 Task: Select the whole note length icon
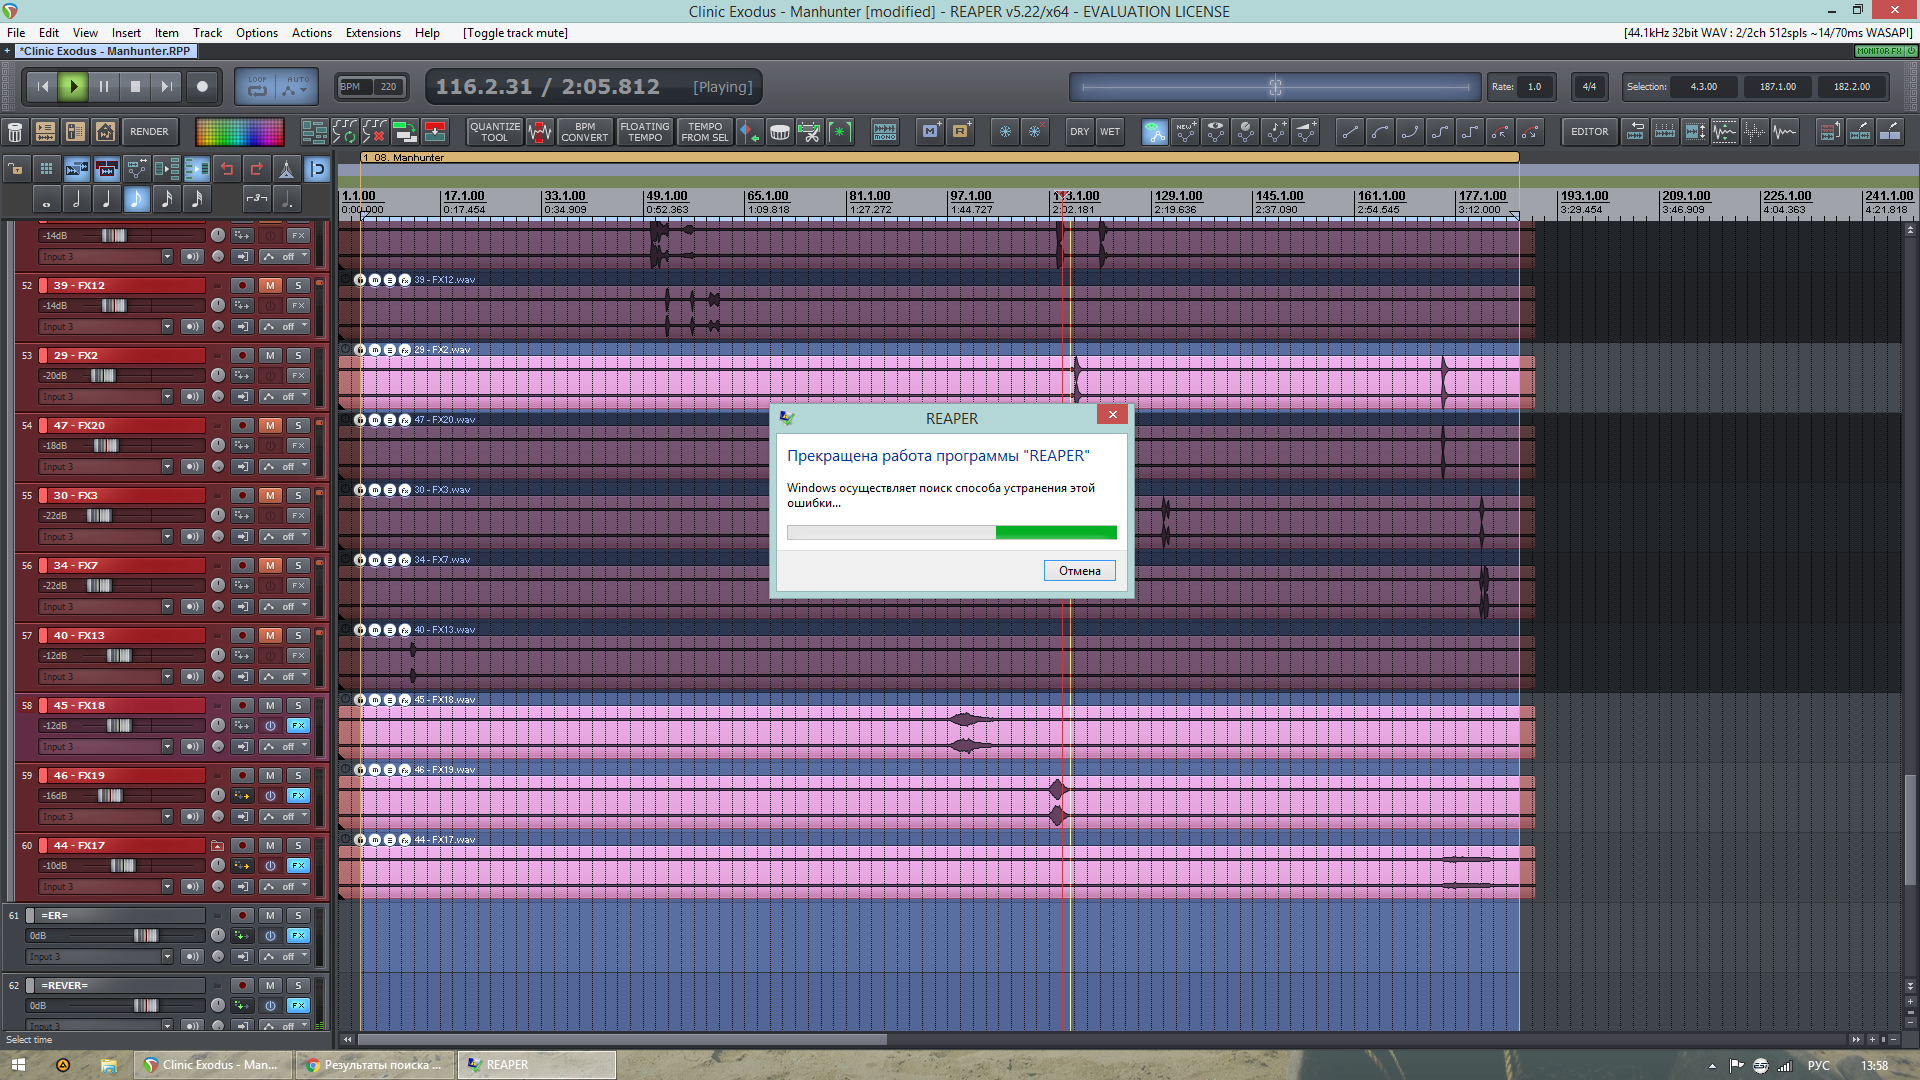pos(46,199)
